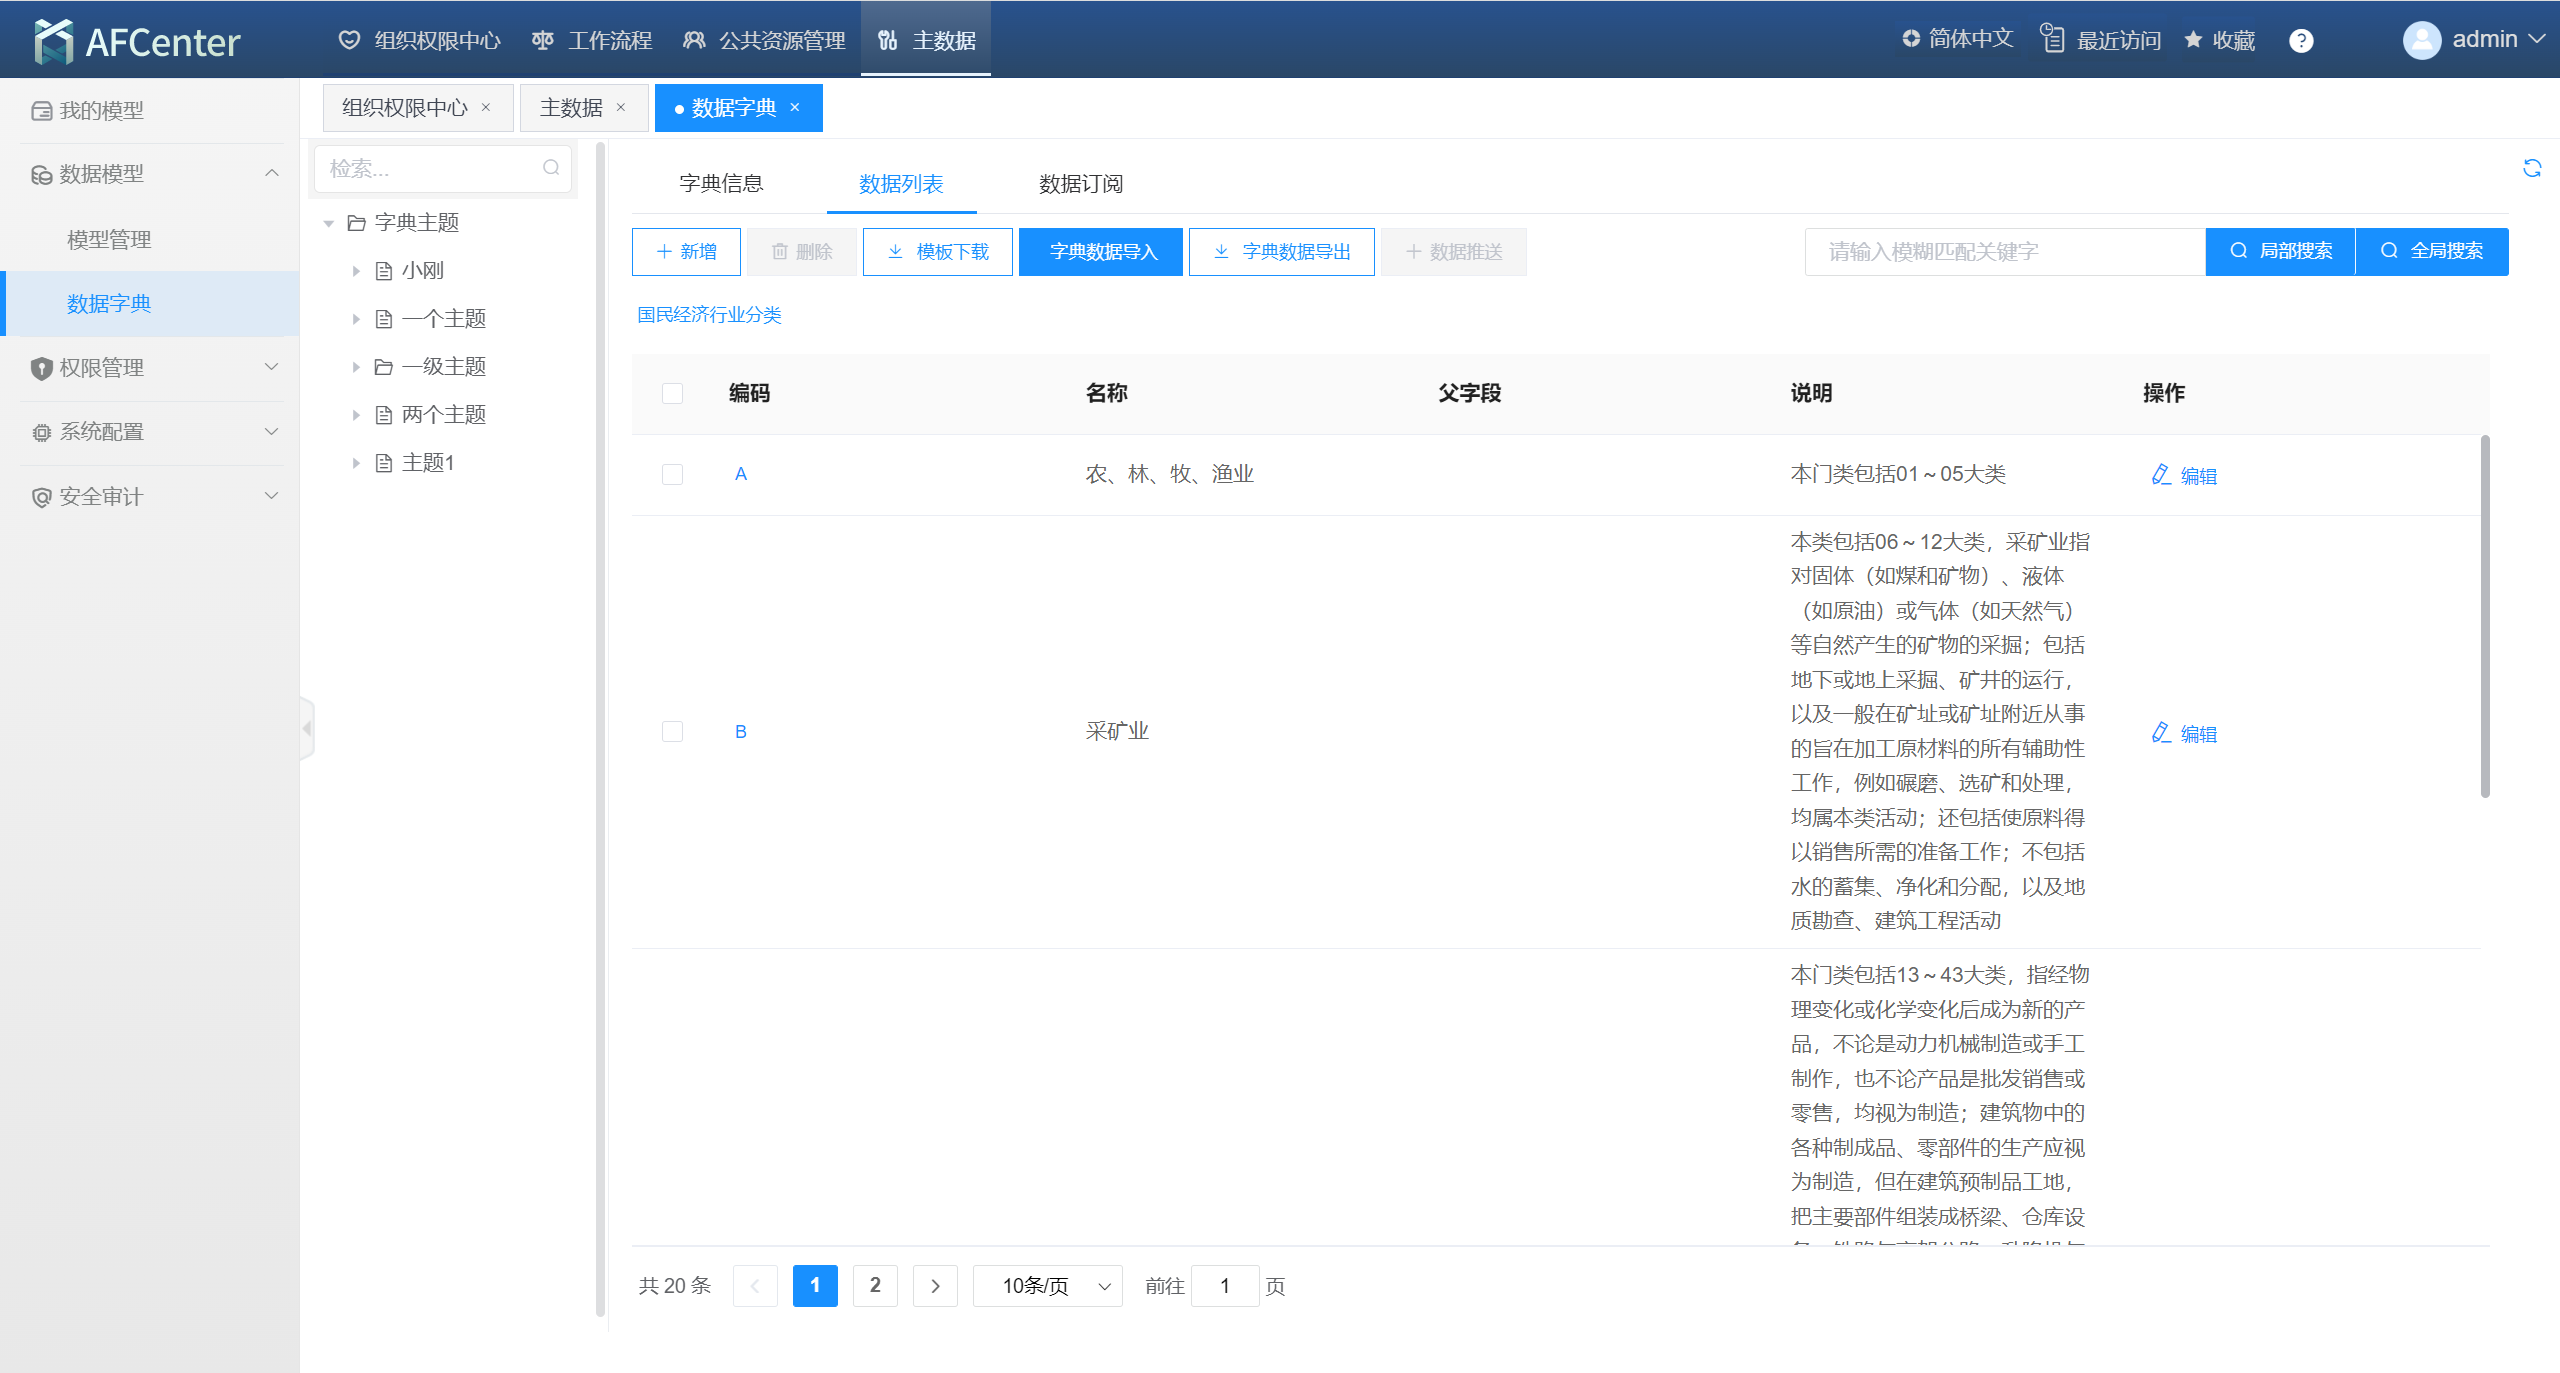This screenshot has width=2560, height=1373.
Task: Click the language globe icon 简体中文
Action: coord(1911,39)
